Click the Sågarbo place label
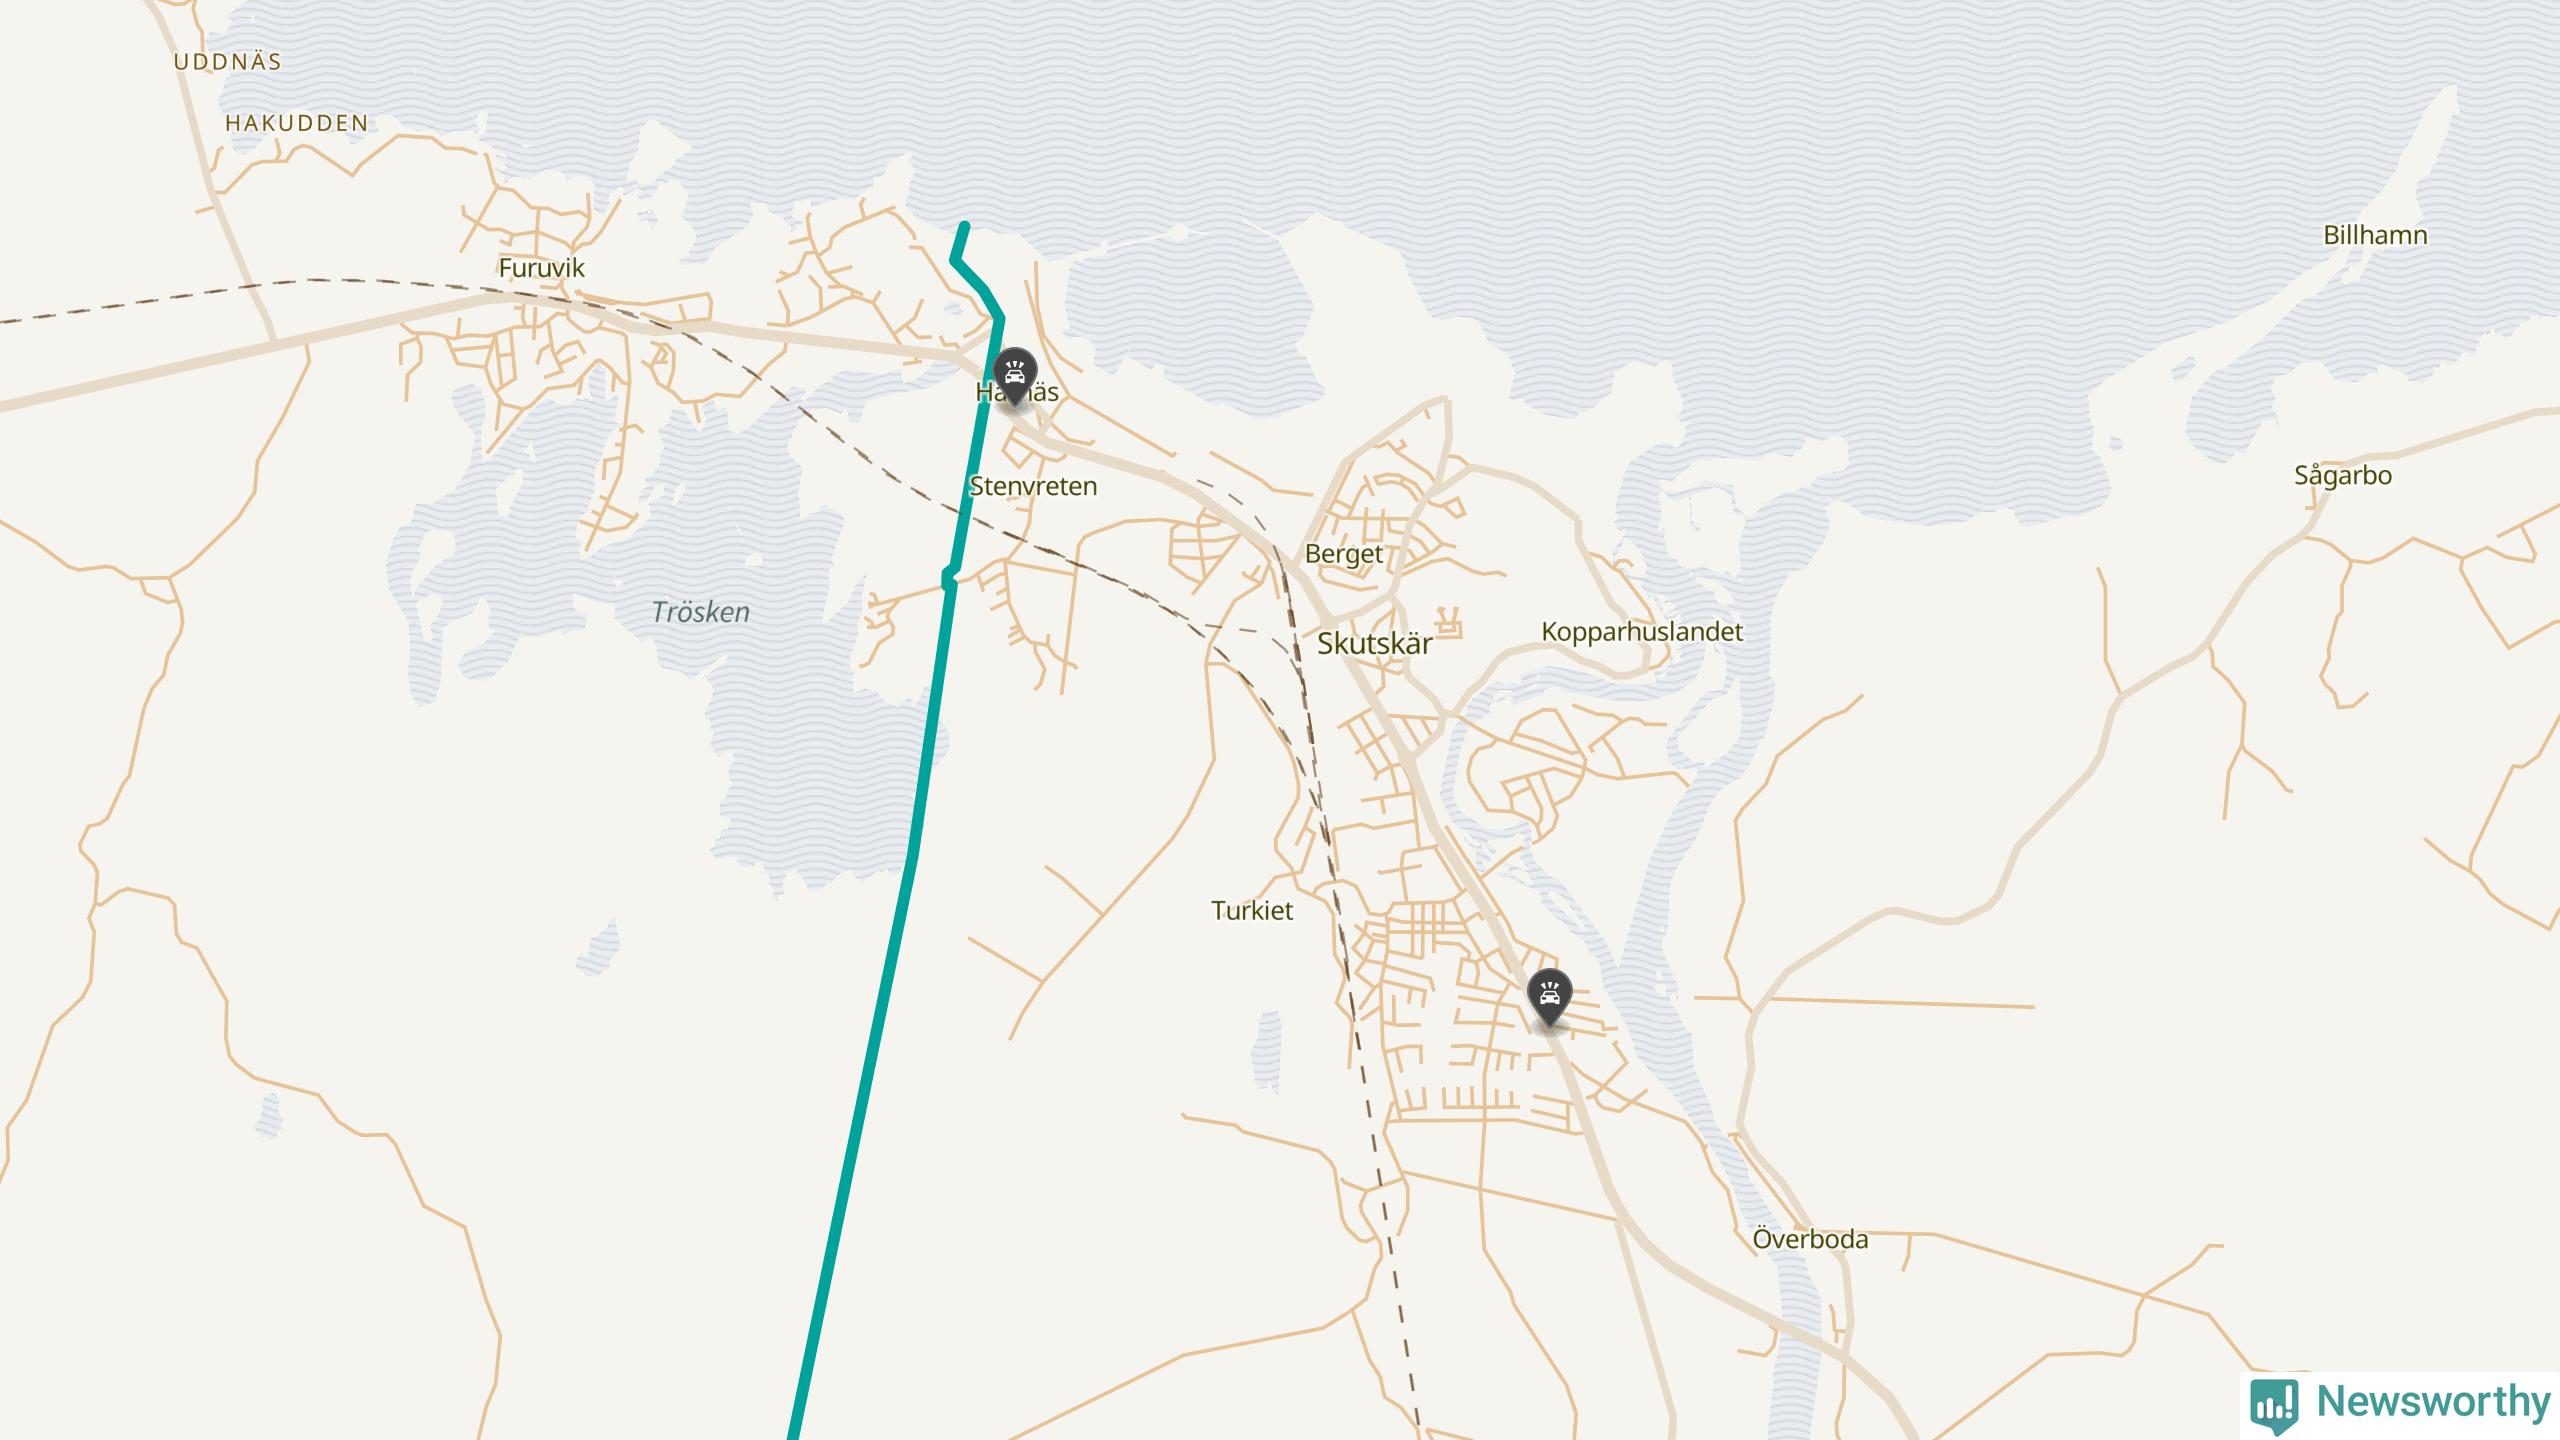 point(2343,476)
